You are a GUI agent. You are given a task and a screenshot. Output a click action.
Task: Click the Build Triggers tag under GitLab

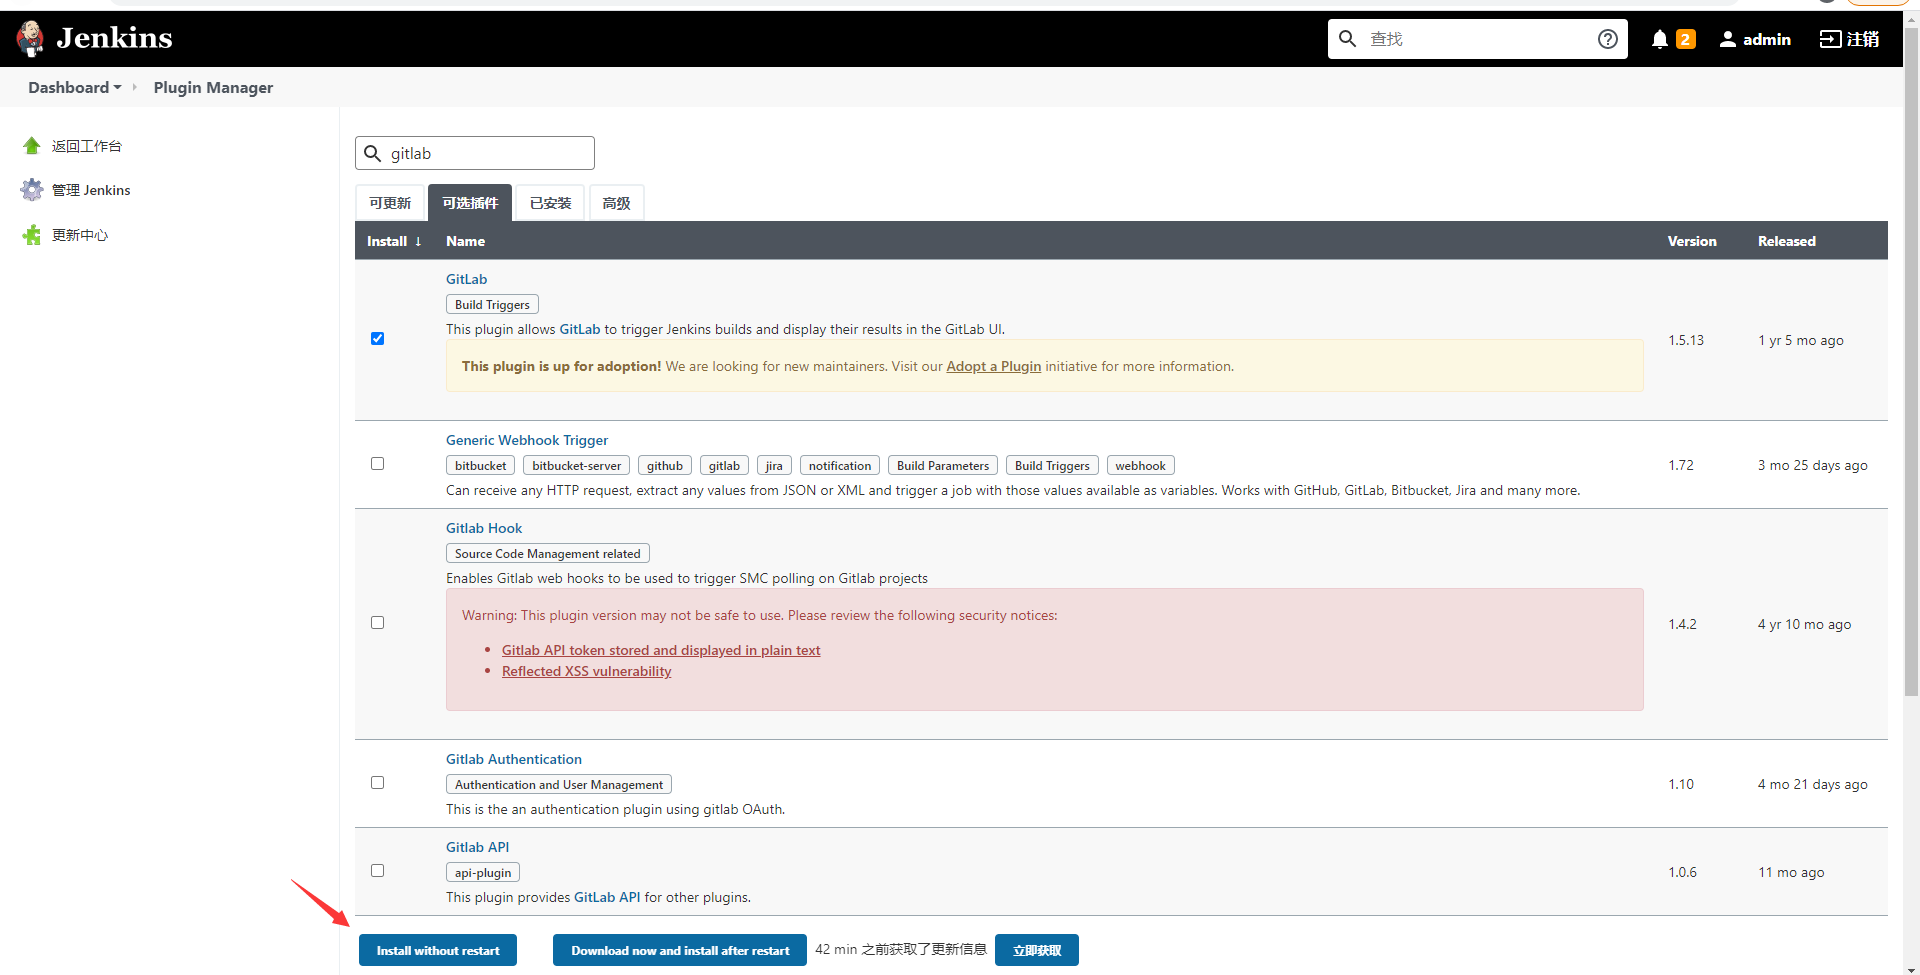coord(492,305)
